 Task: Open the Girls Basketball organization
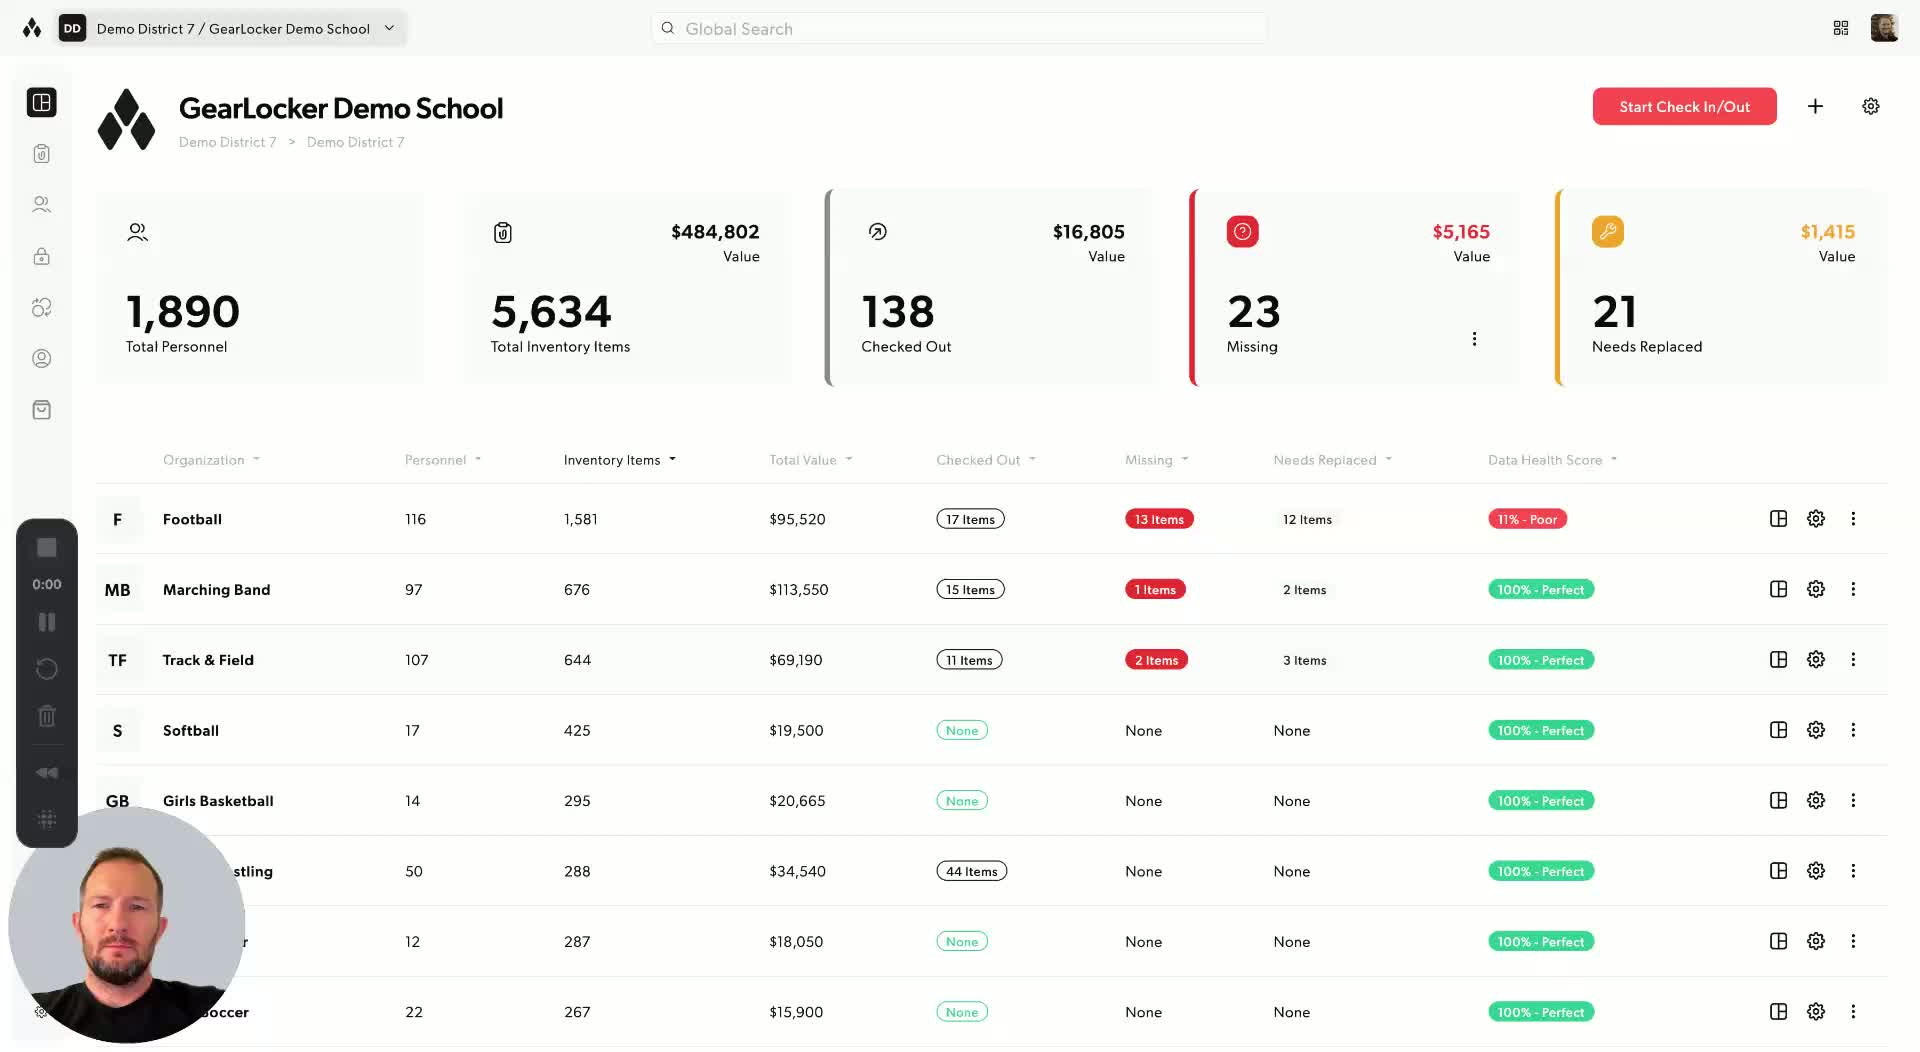pyautogui.click(x=218, y=801)
